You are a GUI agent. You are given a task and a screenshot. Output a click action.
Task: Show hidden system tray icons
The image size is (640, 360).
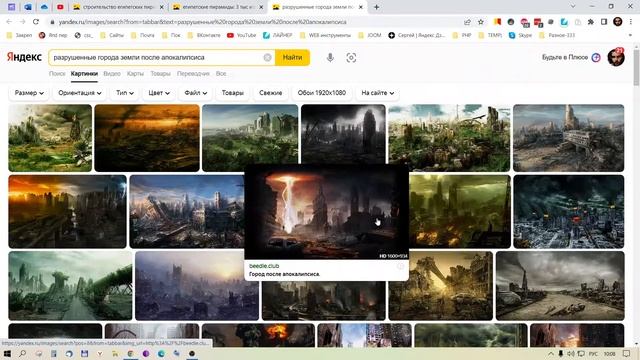coord(551,353)
